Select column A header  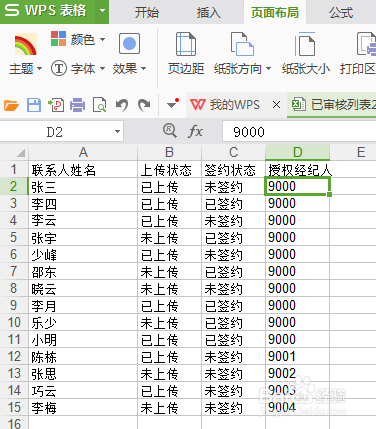(83, 152)
